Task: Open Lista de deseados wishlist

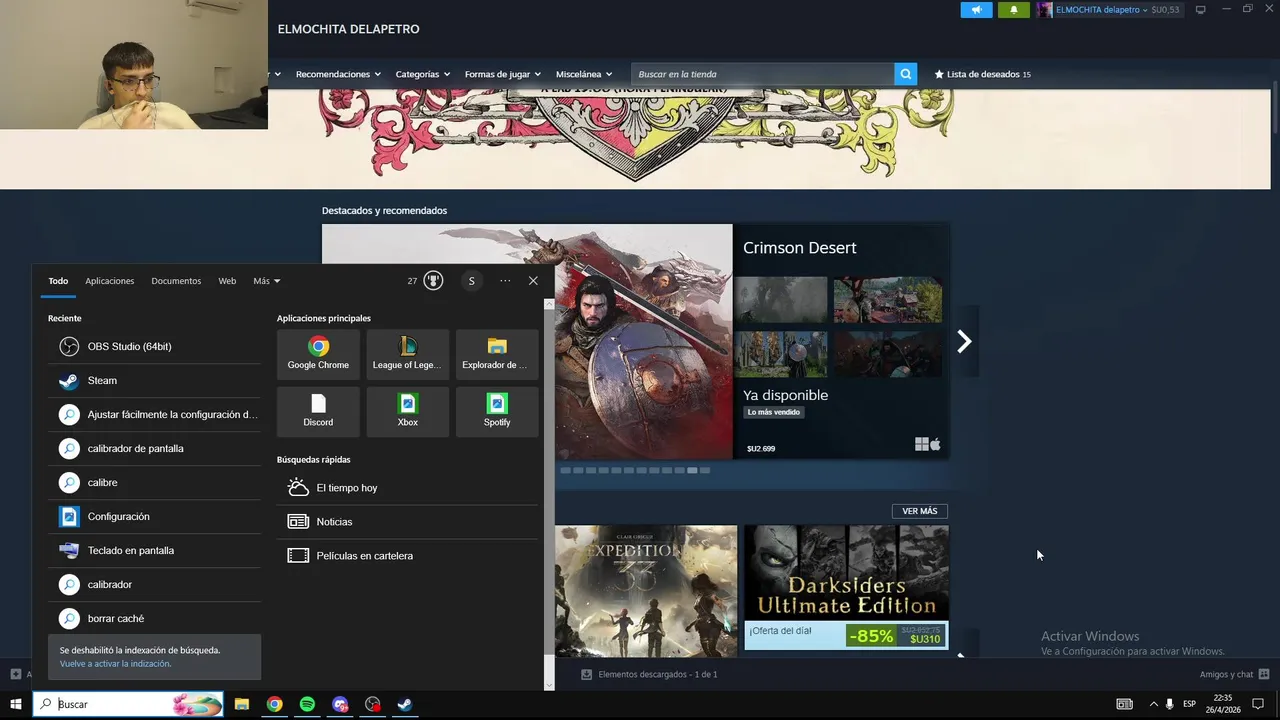Action: 982,74
